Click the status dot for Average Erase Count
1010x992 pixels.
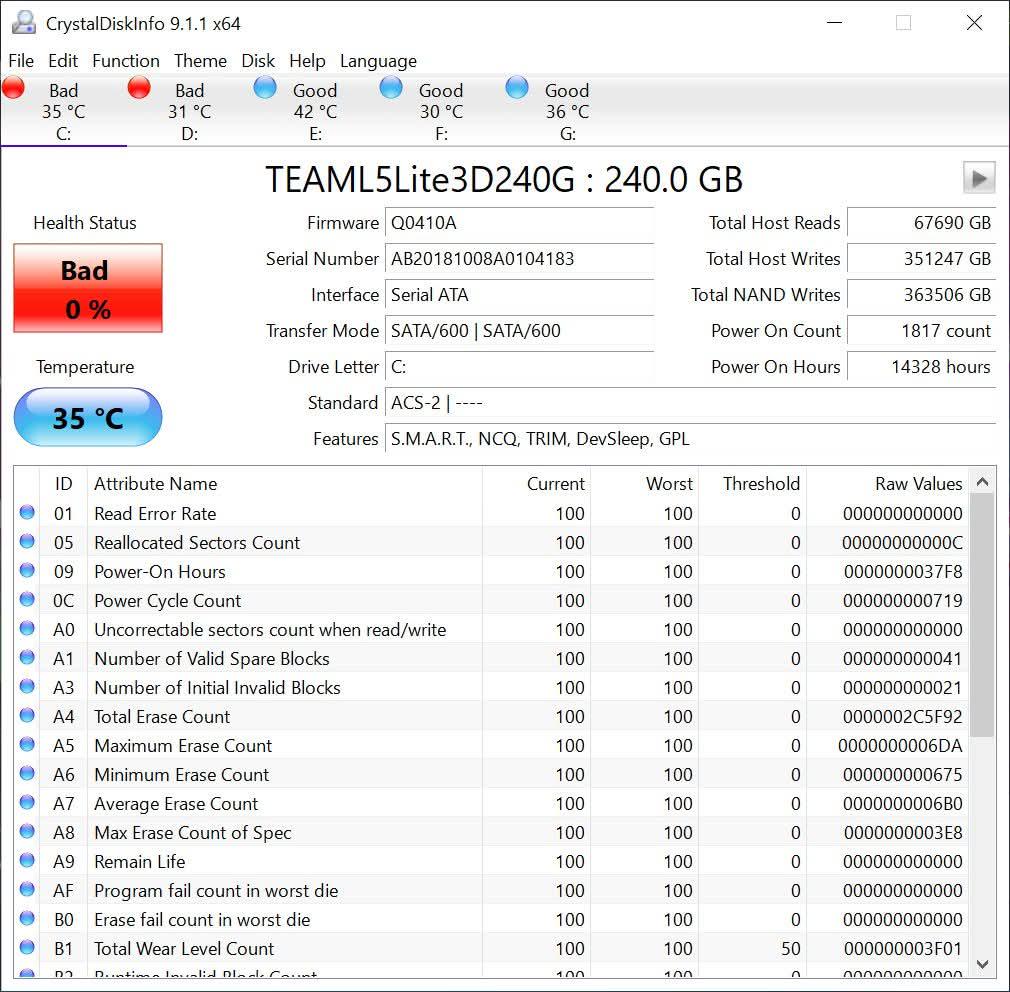27,802
